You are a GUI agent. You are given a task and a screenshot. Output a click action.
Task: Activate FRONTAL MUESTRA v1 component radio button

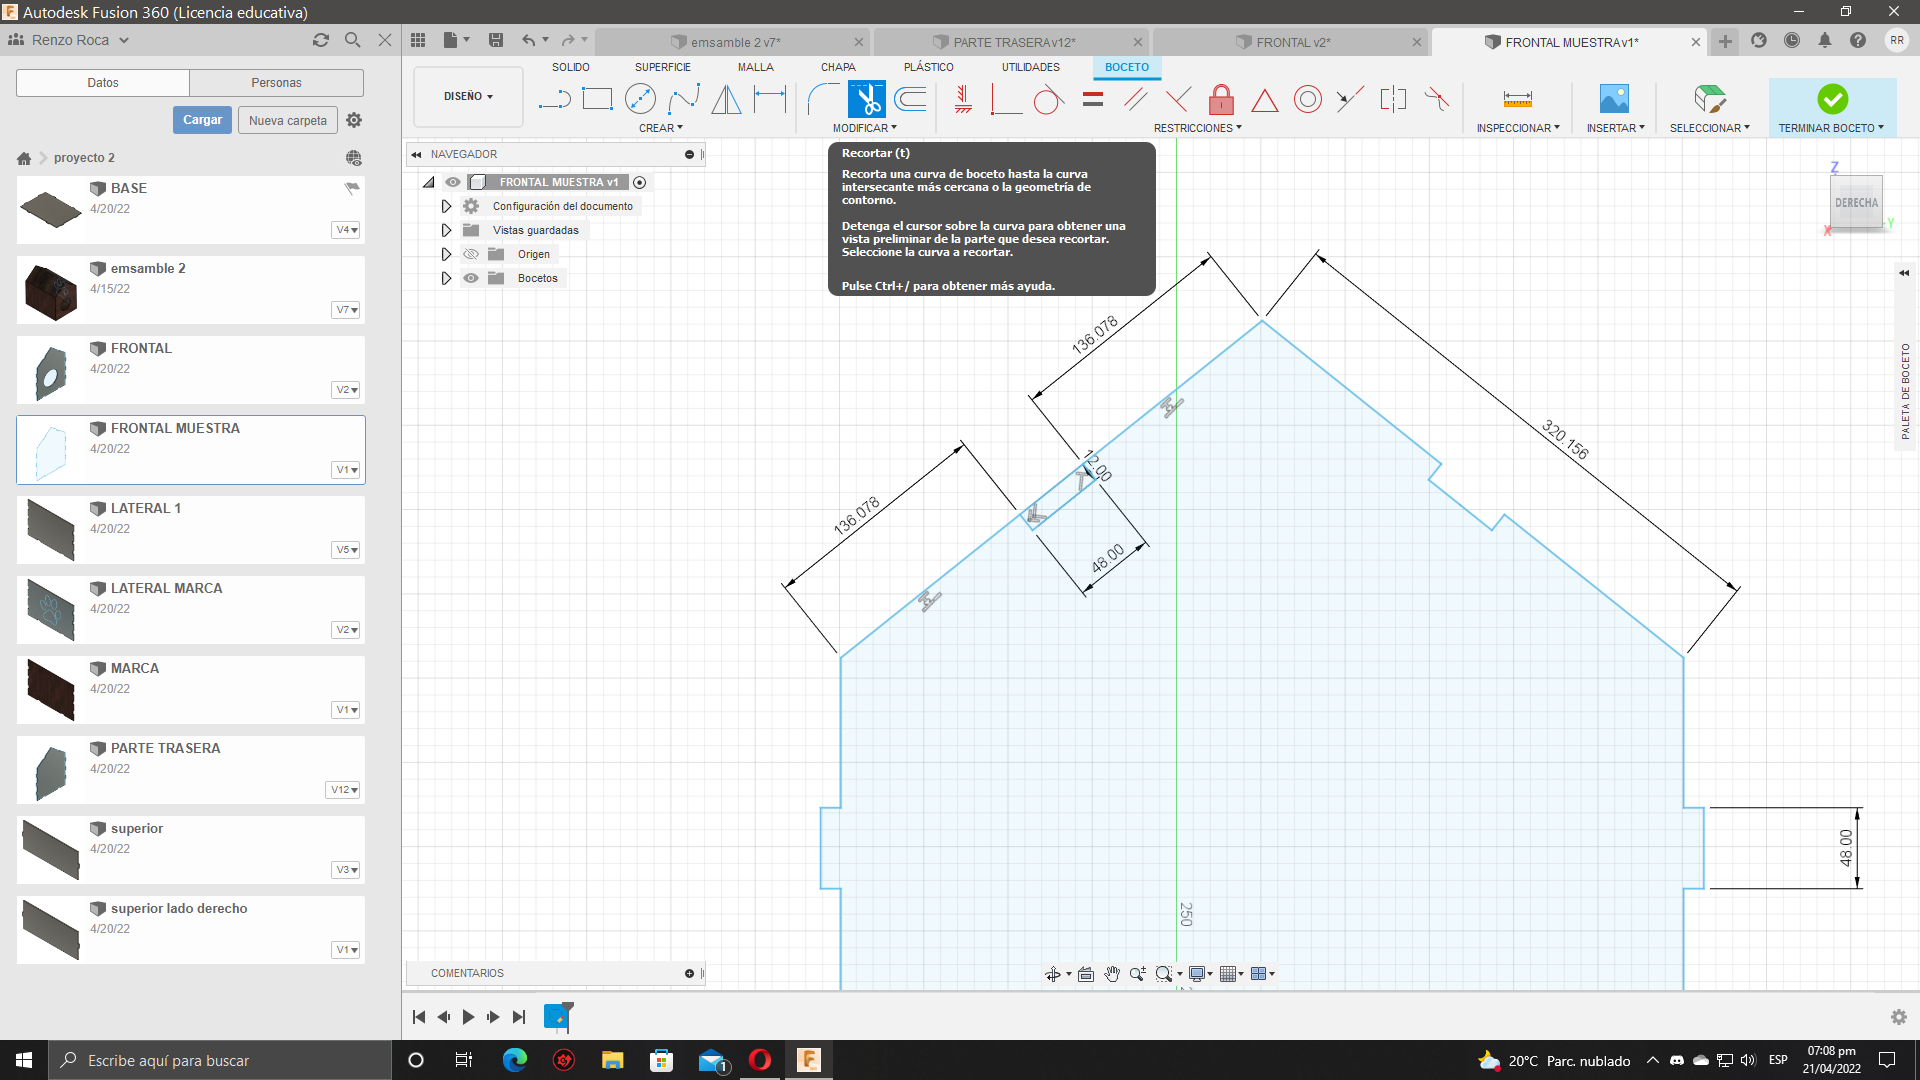point(640,182)
